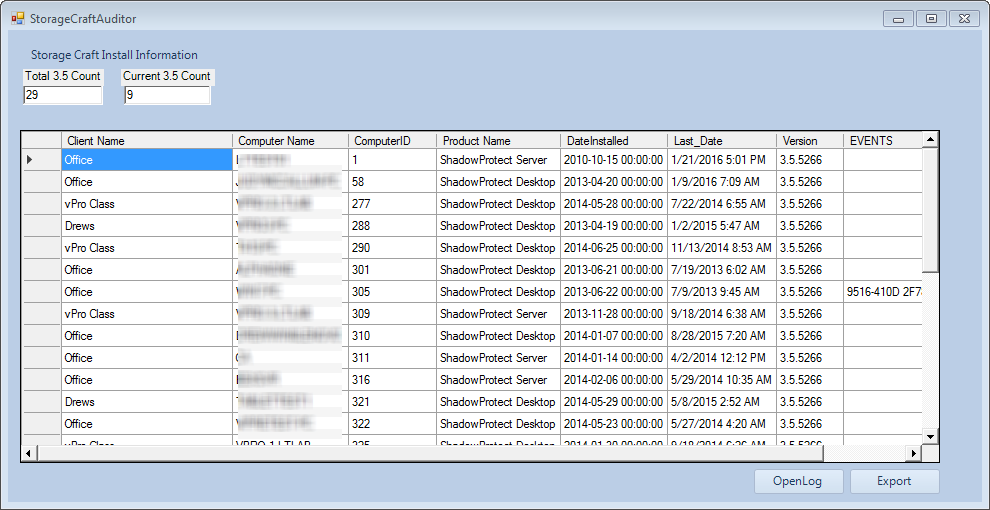Click the OpenLog button

[x=798, y=482]
